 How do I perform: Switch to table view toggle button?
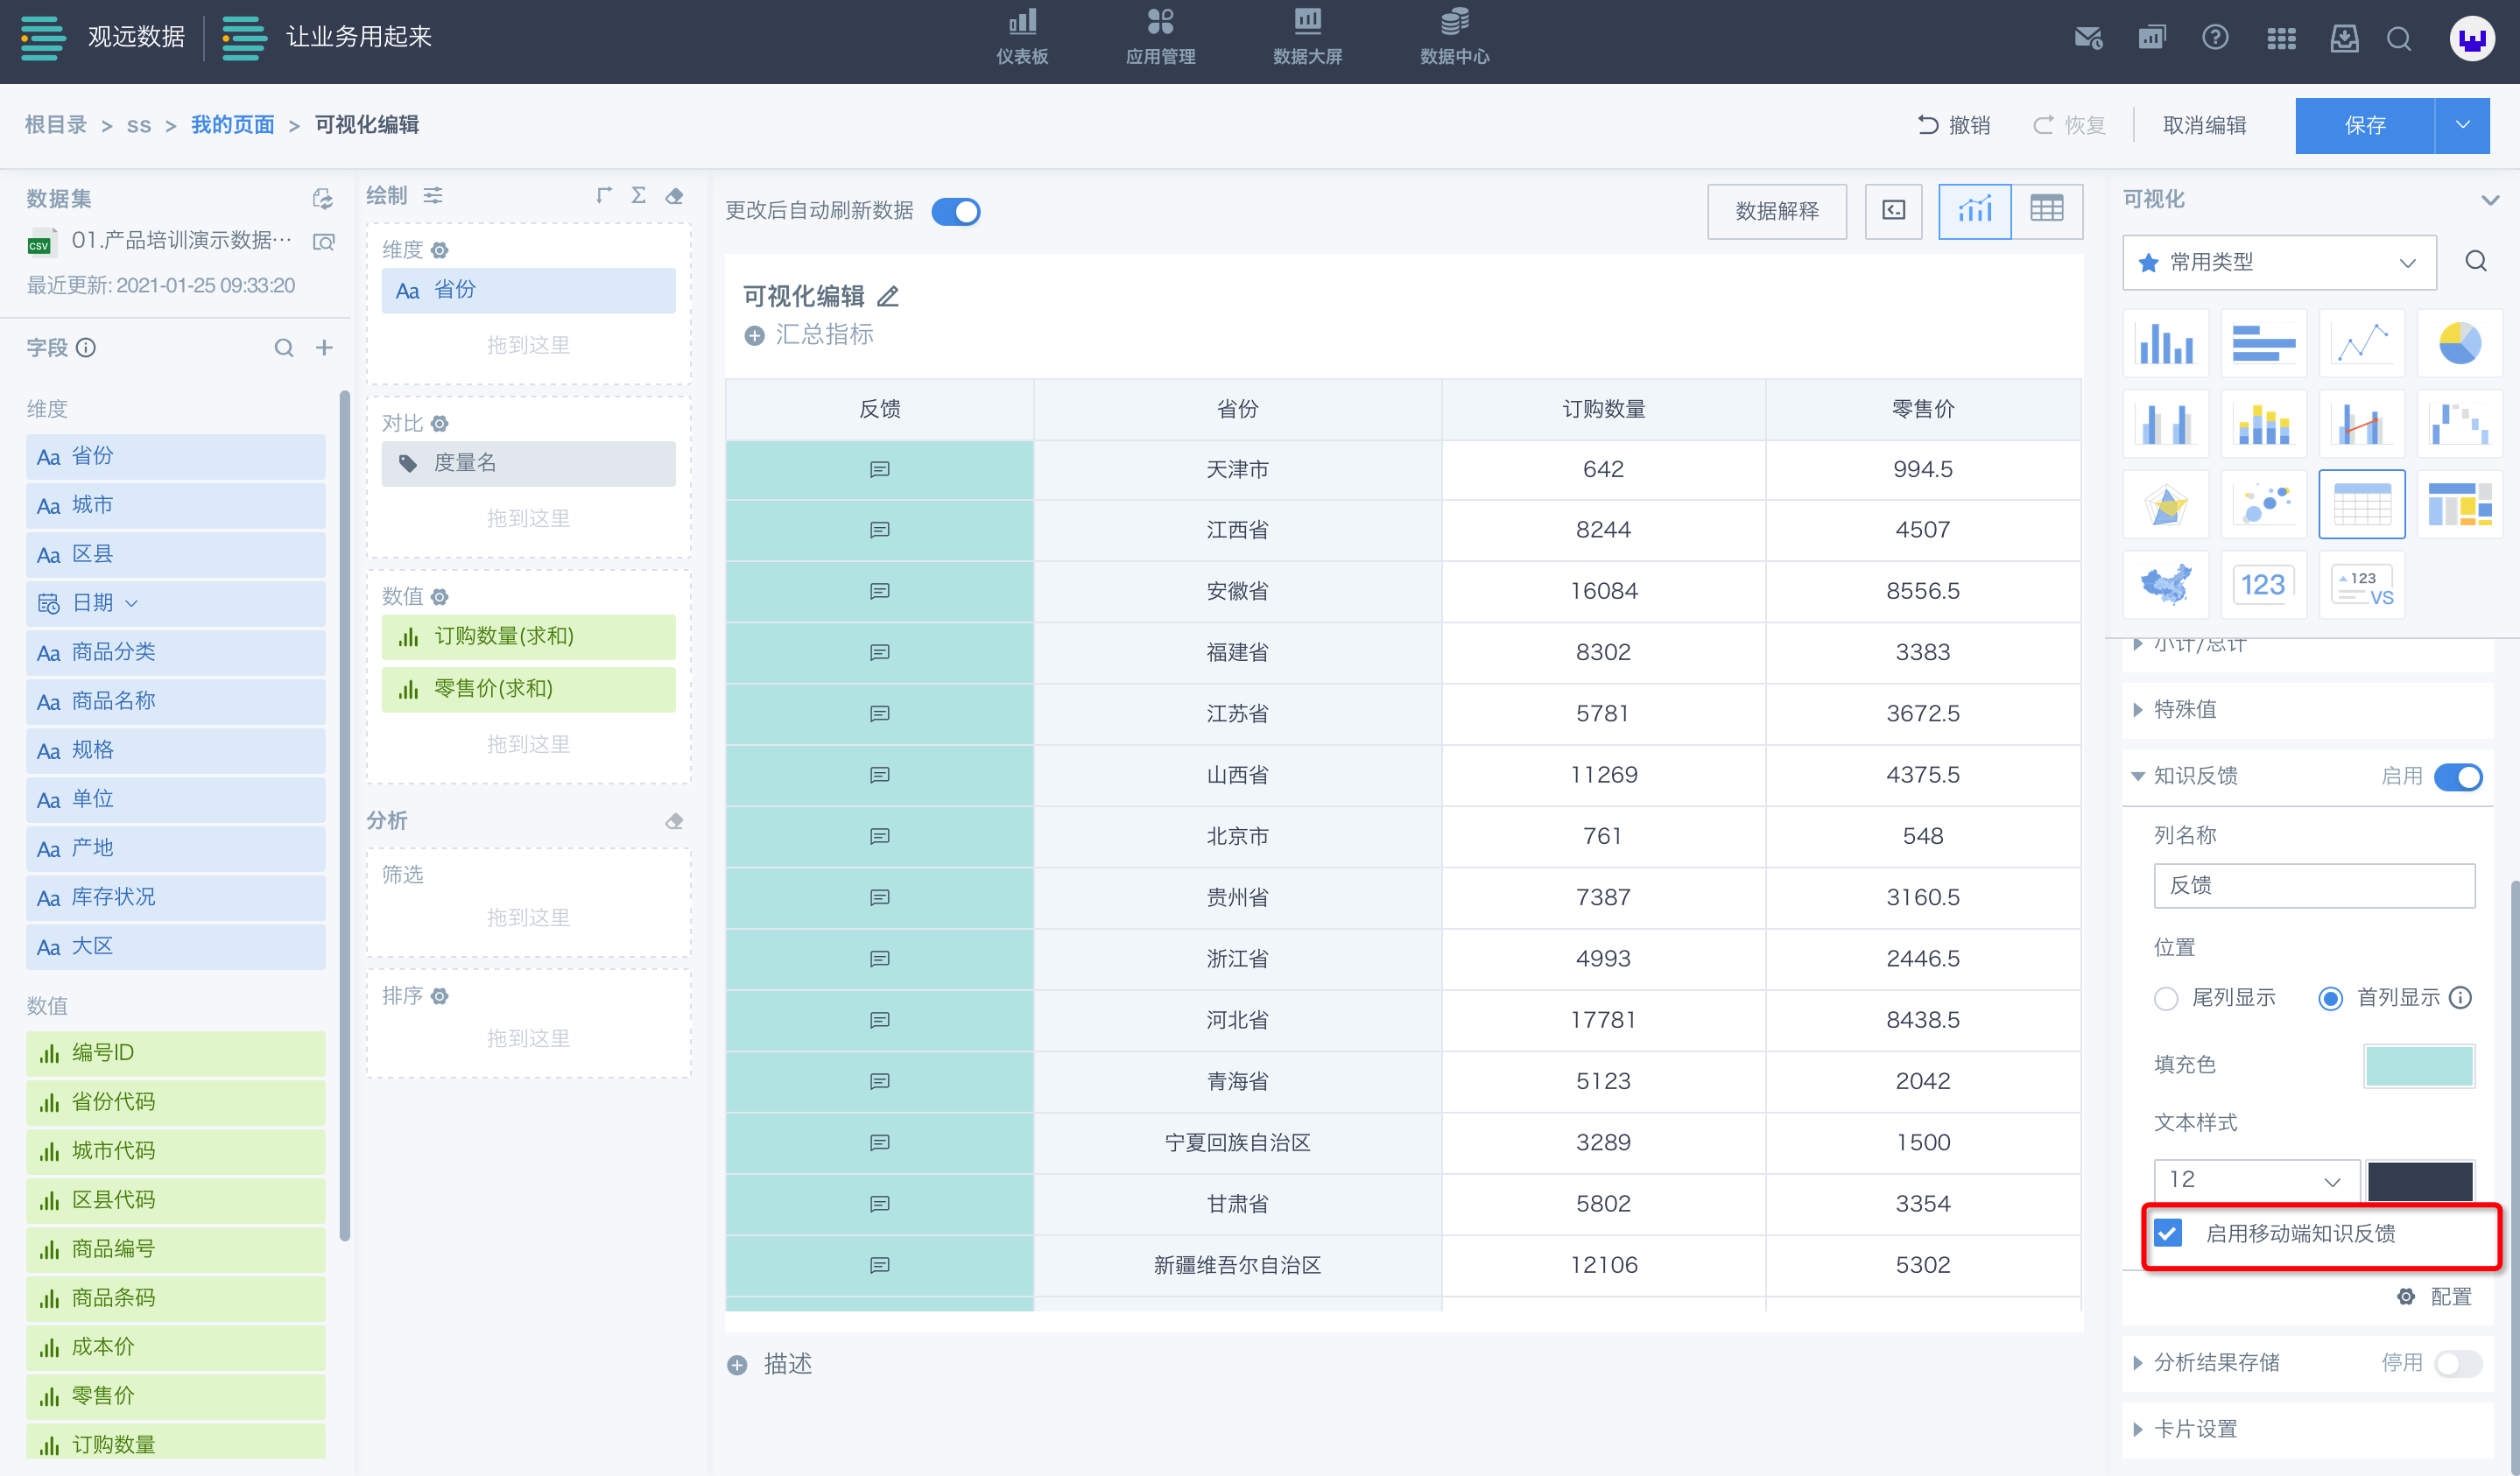2046,210
